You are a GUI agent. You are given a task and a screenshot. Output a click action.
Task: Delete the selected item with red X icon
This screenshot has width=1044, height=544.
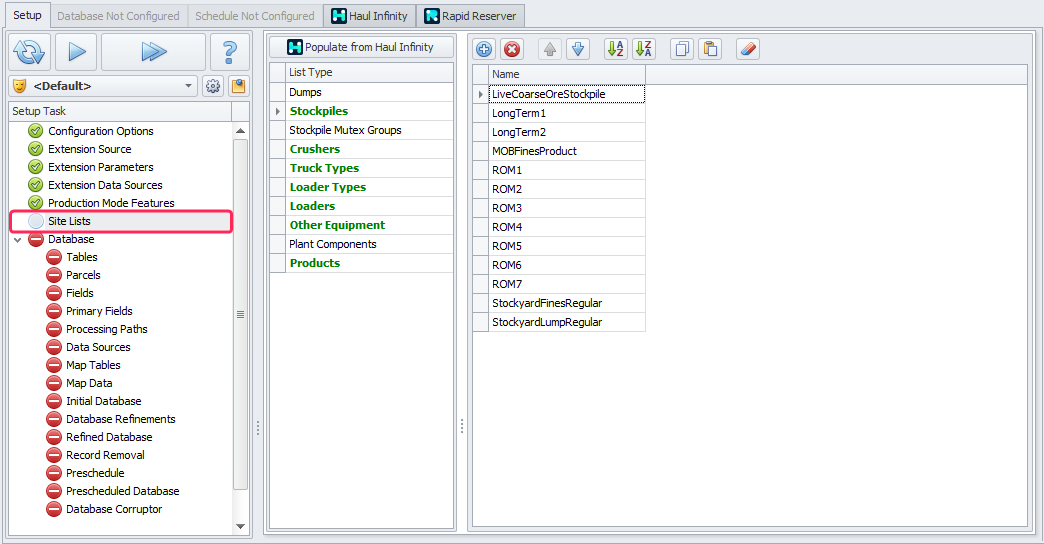[512, 49]
